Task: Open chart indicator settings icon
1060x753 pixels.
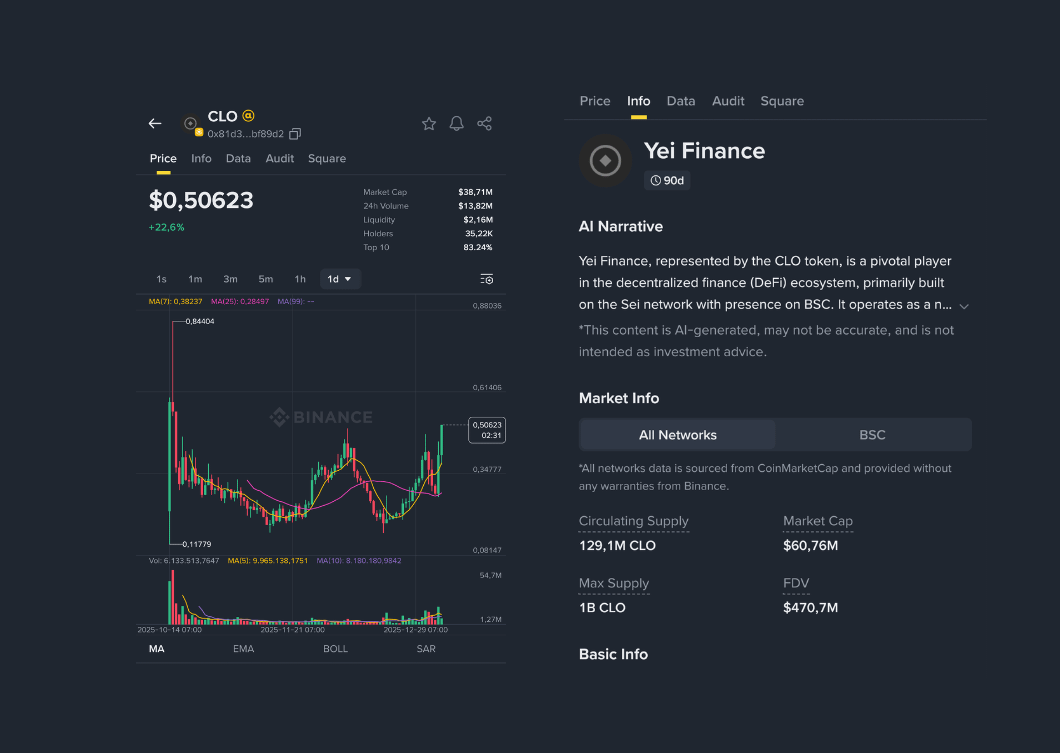Action: coord(486,279)
